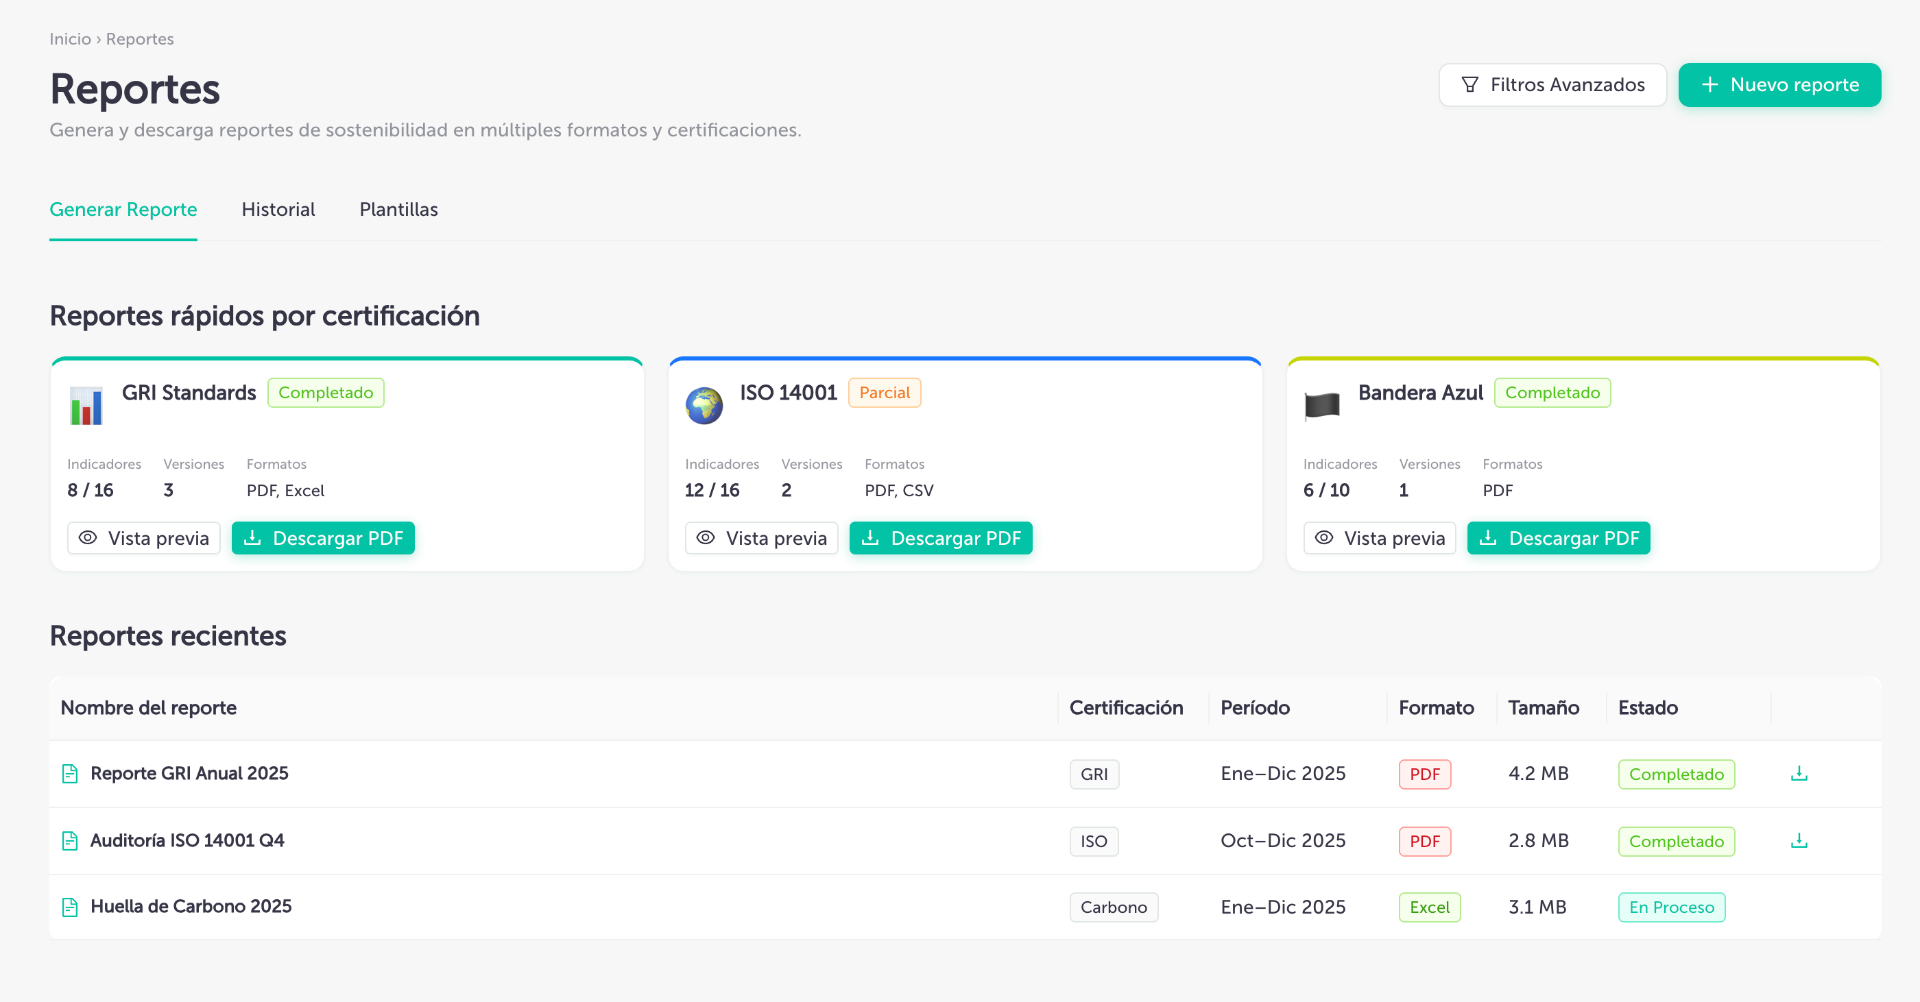Open Vista previa for Bandera Azul

[1380, 538]
